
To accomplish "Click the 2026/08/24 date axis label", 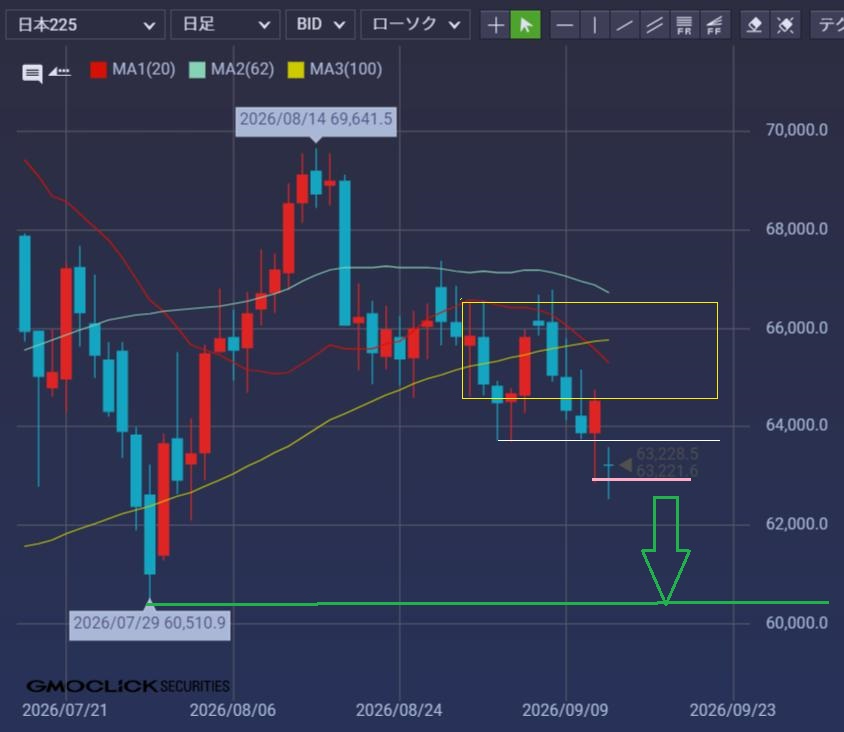I will (x=399, y=710).
